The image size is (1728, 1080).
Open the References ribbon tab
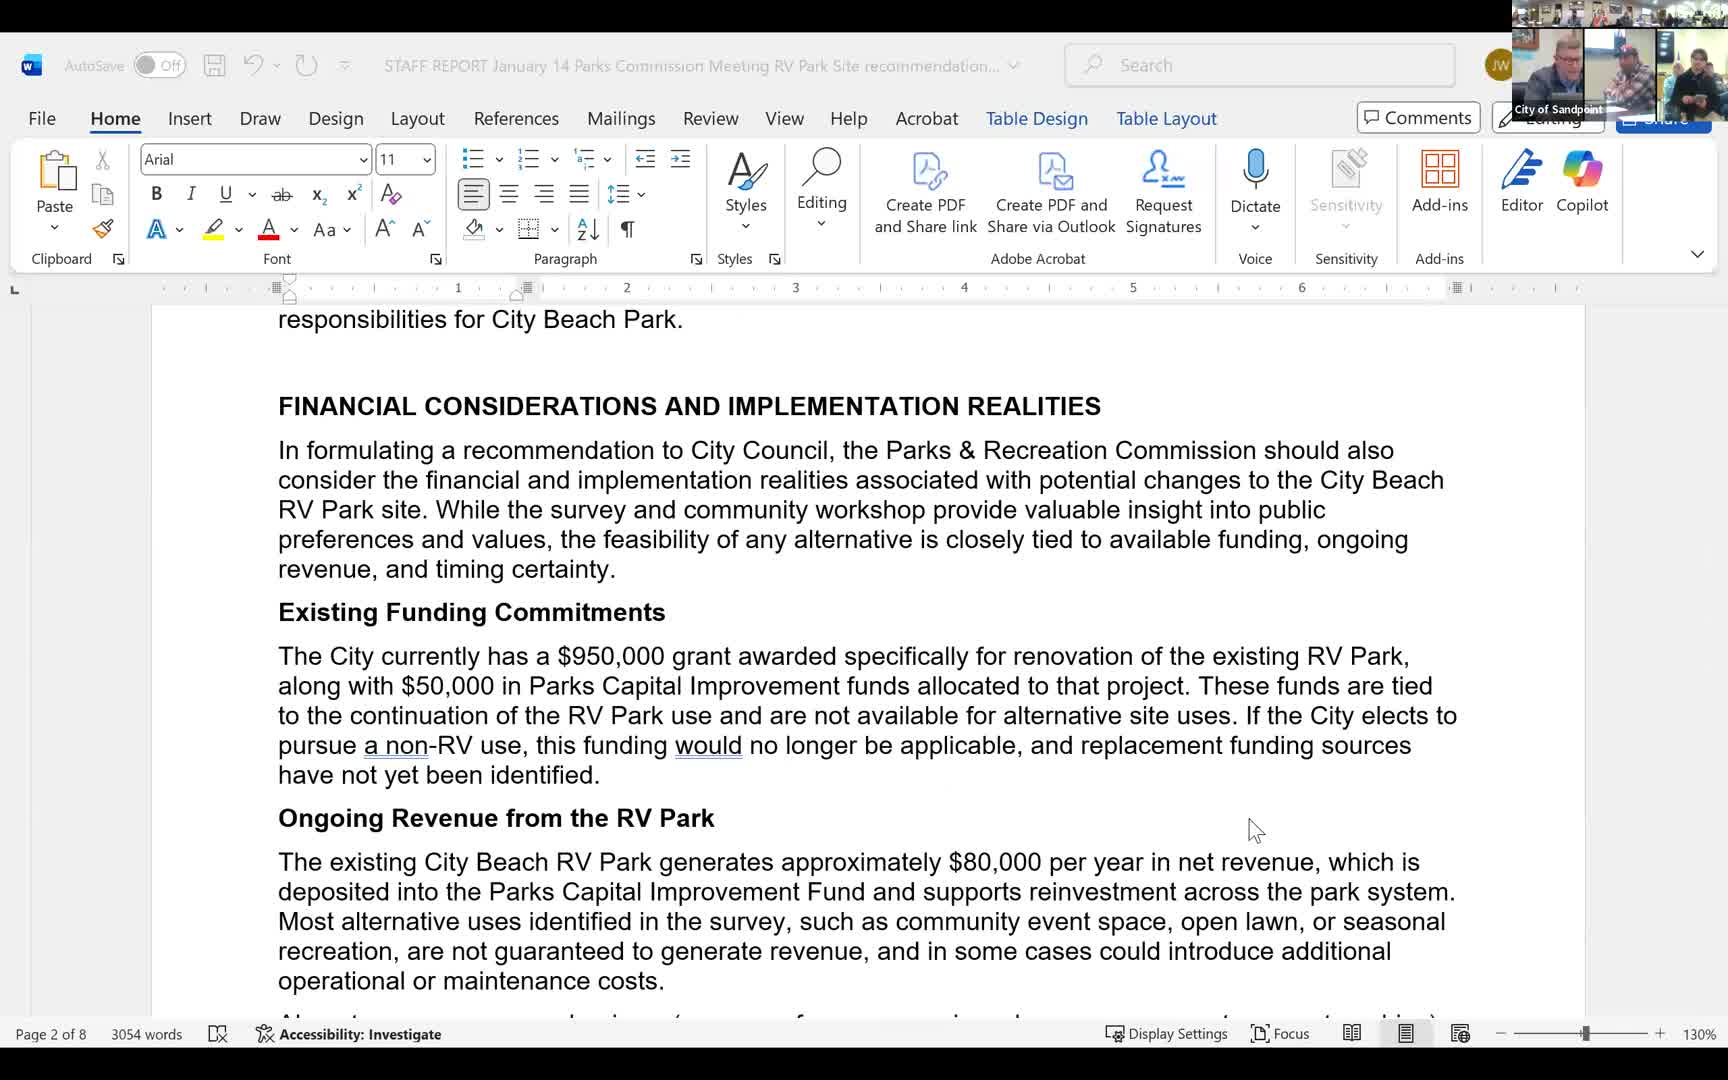(516, 118)
